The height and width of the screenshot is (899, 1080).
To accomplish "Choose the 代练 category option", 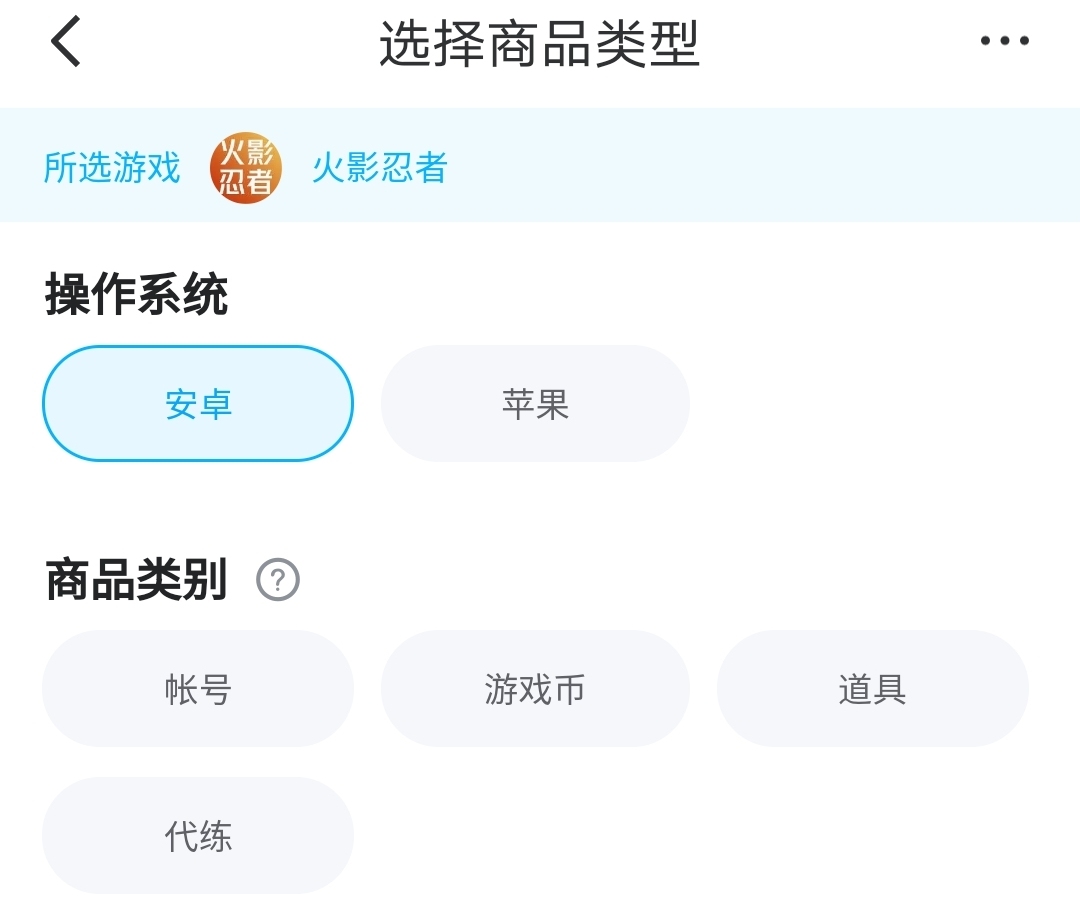I will (x=198, y=836).
